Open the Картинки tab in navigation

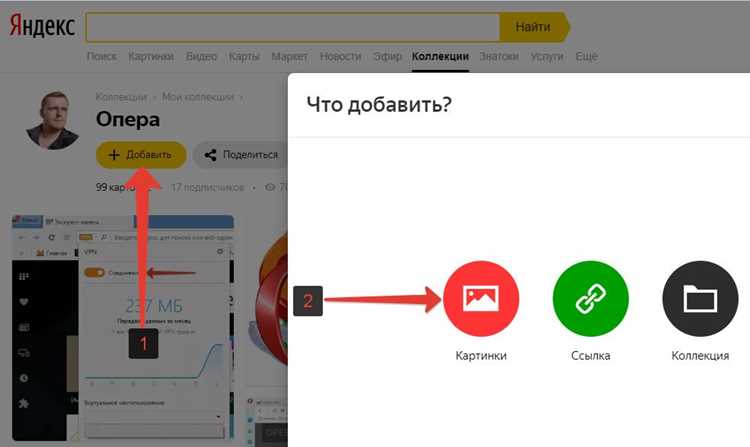click(151, 56)
